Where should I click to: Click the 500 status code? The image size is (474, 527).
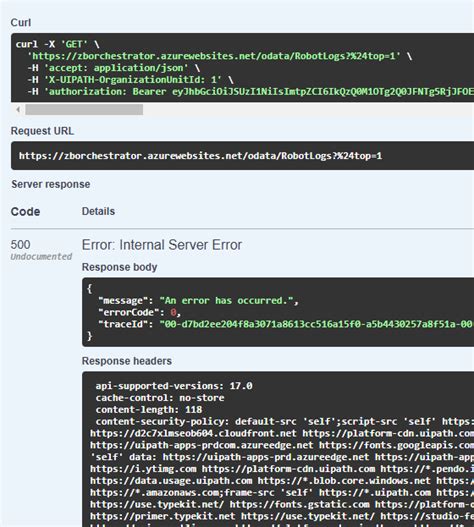[x=21, y=245]
